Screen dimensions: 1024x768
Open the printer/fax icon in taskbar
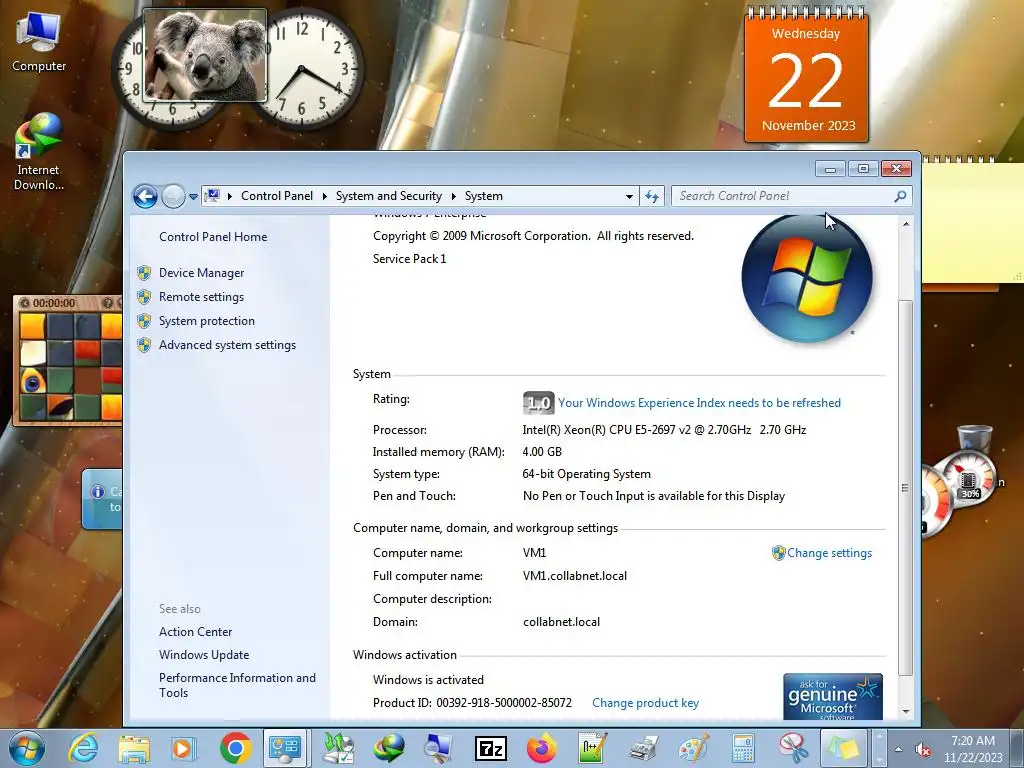[x=643, y=748]
